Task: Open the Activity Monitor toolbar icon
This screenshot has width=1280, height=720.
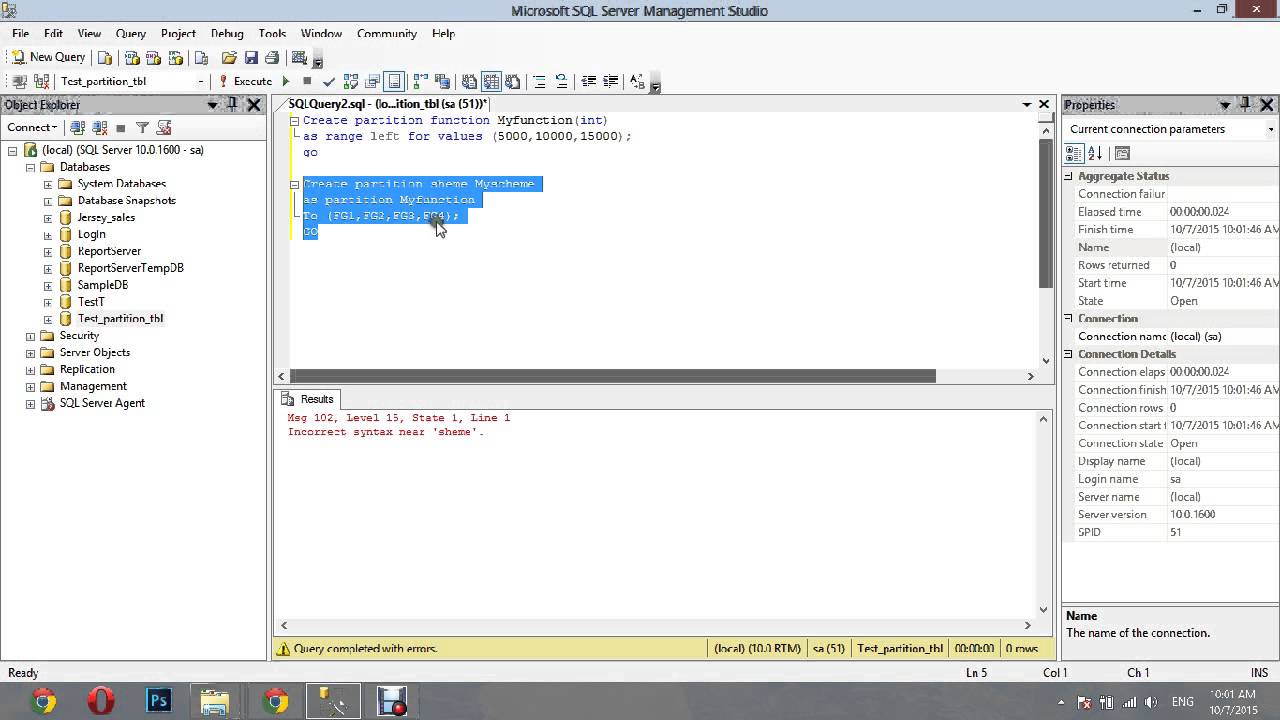Action: point(299,58)
